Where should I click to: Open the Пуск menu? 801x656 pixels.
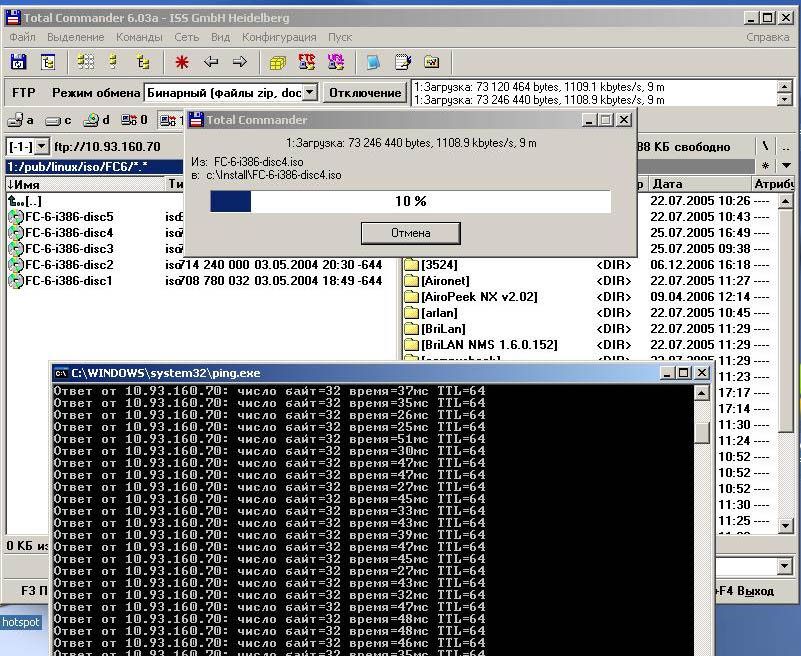340,37
